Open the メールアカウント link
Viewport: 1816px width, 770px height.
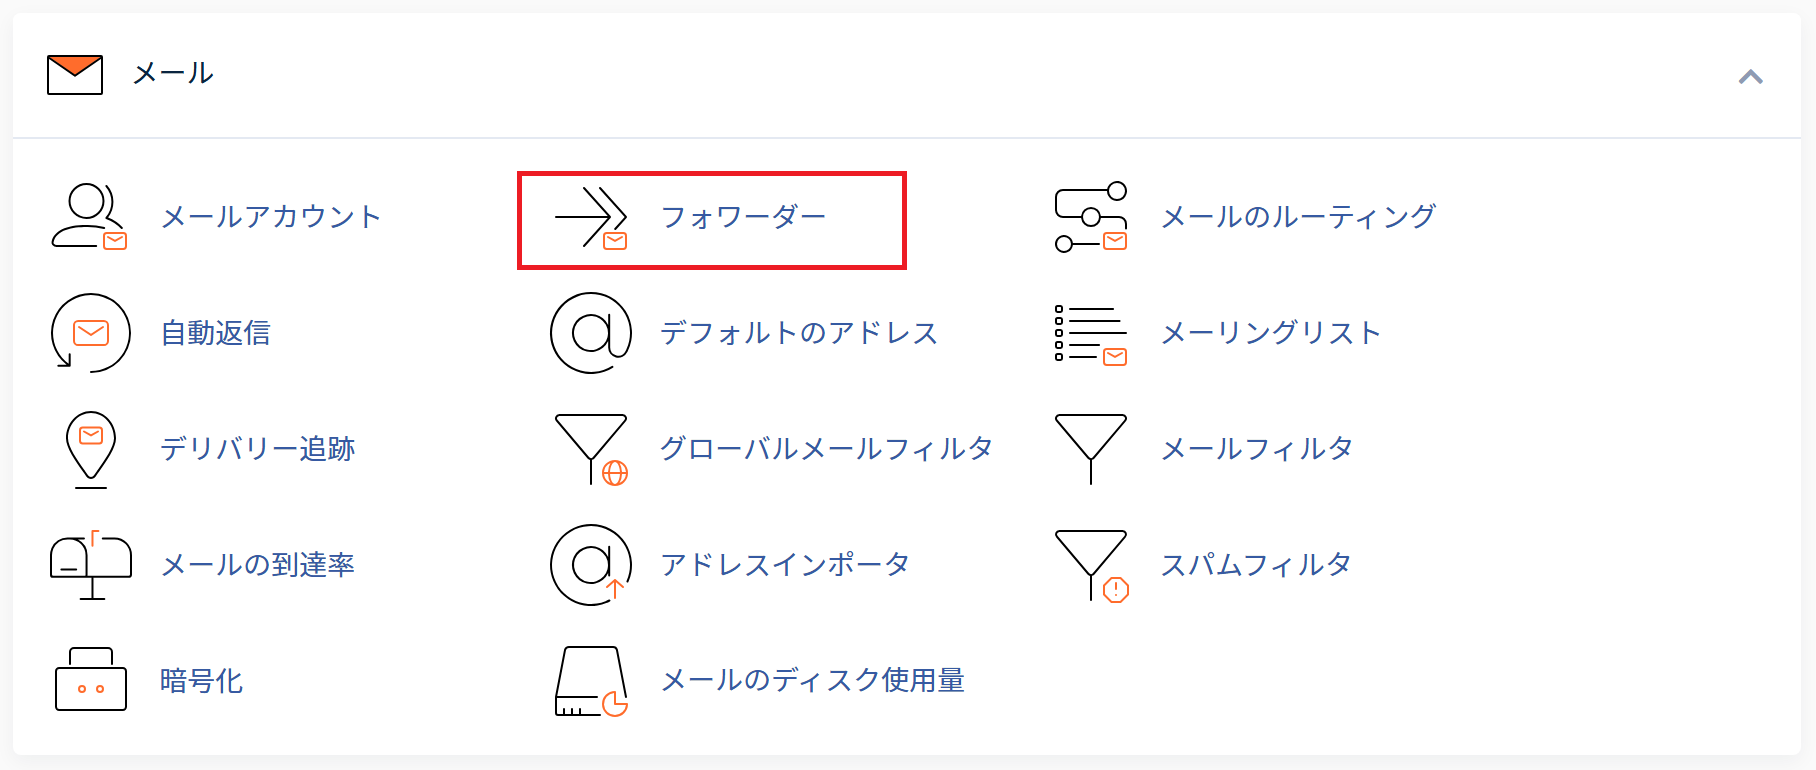pos(271,217)
